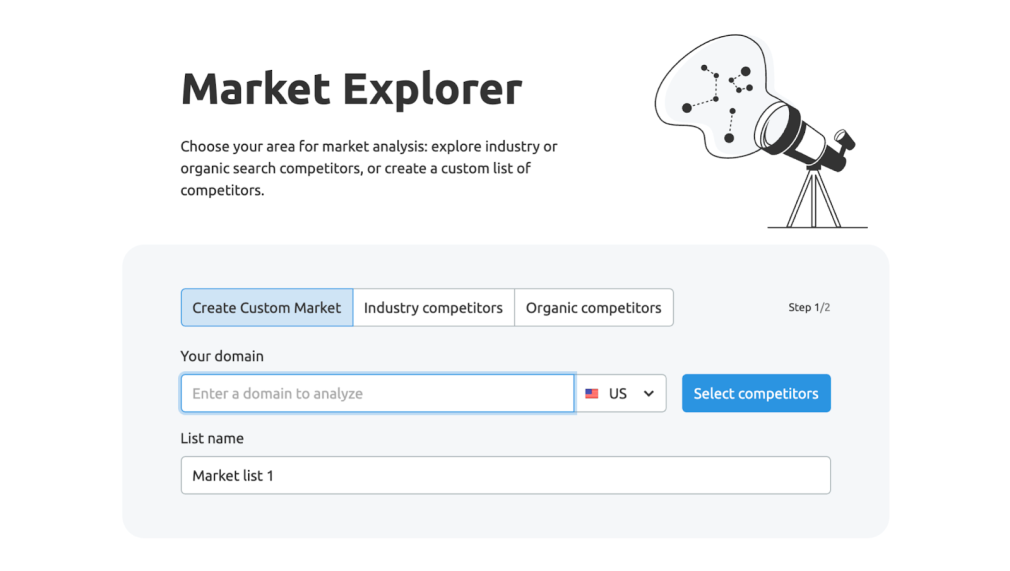
Task: Switch to Industry competitors tab
Action: pos(434,307)
